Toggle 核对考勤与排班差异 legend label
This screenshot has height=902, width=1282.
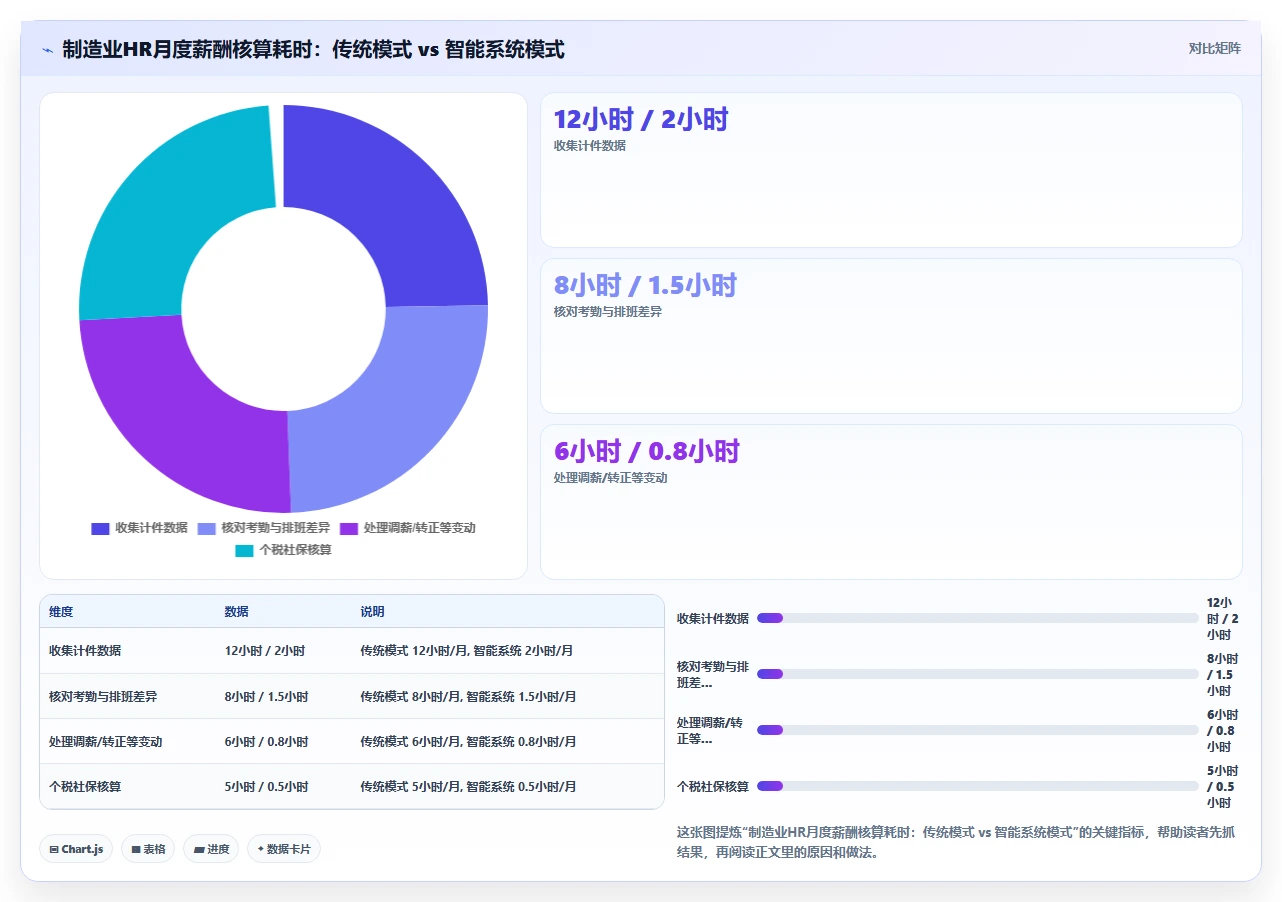275,528
